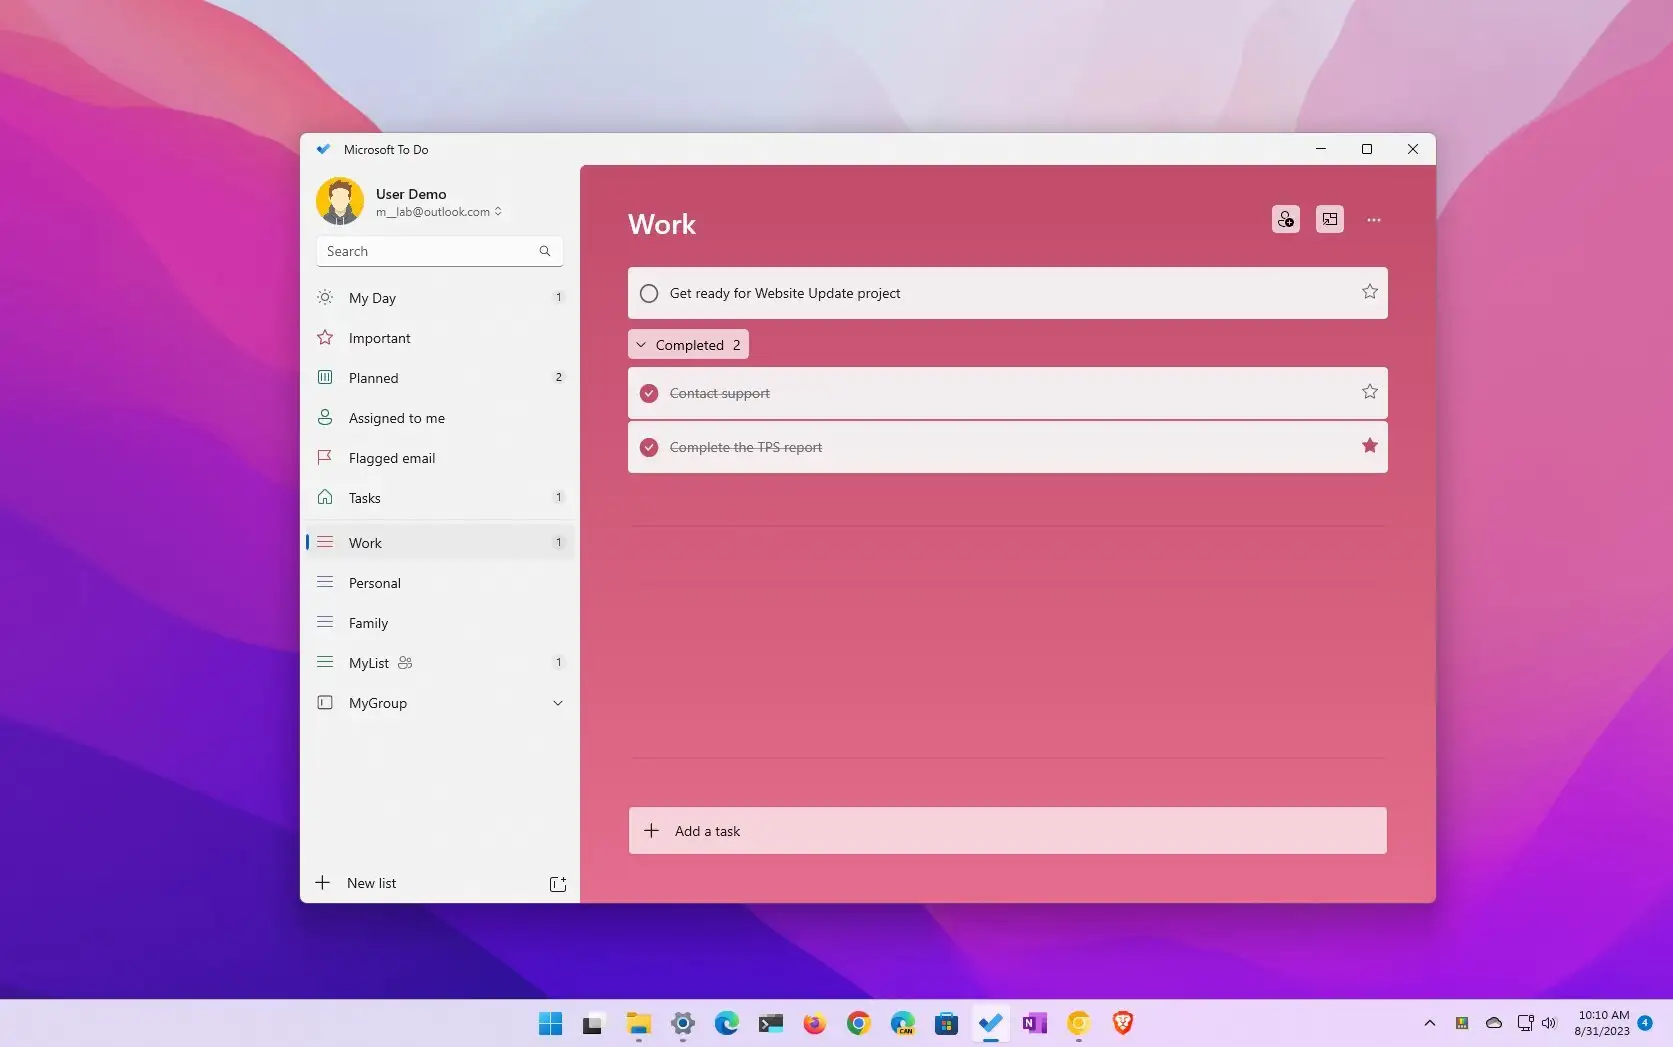
Task: Mark Contact support task as important
Action: pyautogui.click(x=1369, y=392)
